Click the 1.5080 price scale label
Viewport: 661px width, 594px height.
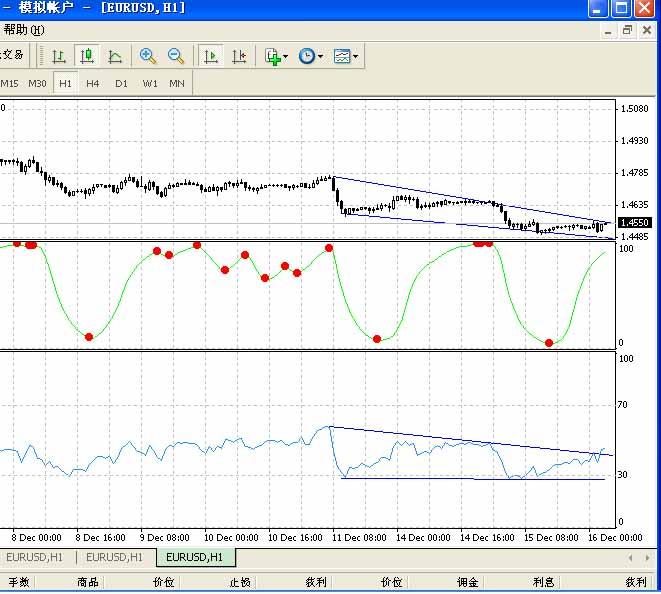tap(634, 109)
